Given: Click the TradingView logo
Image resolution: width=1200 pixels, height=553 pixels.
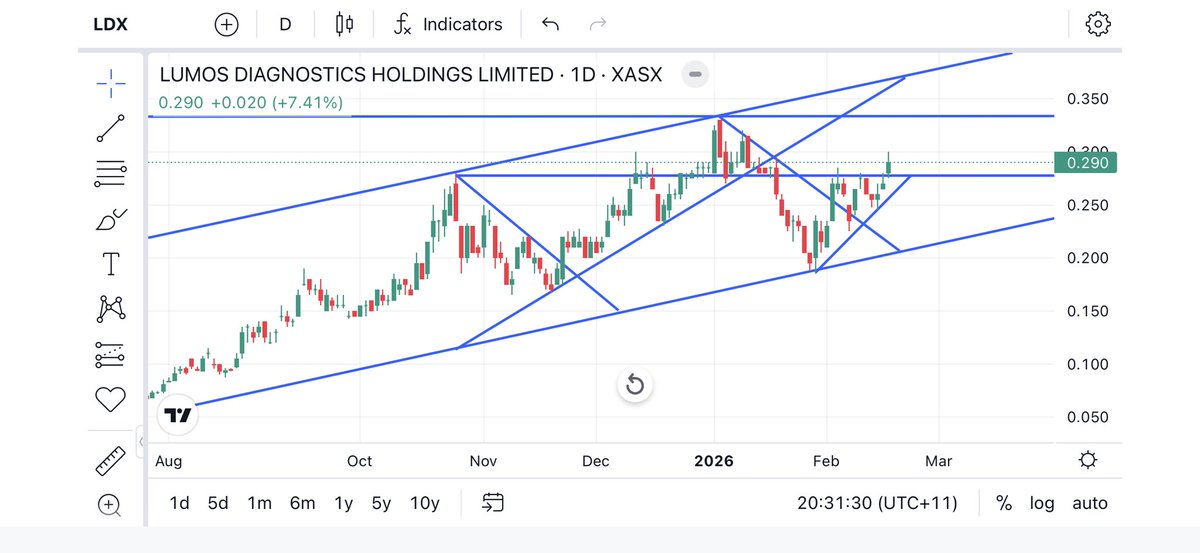Looking at the screenshot, I should point(179,415).
